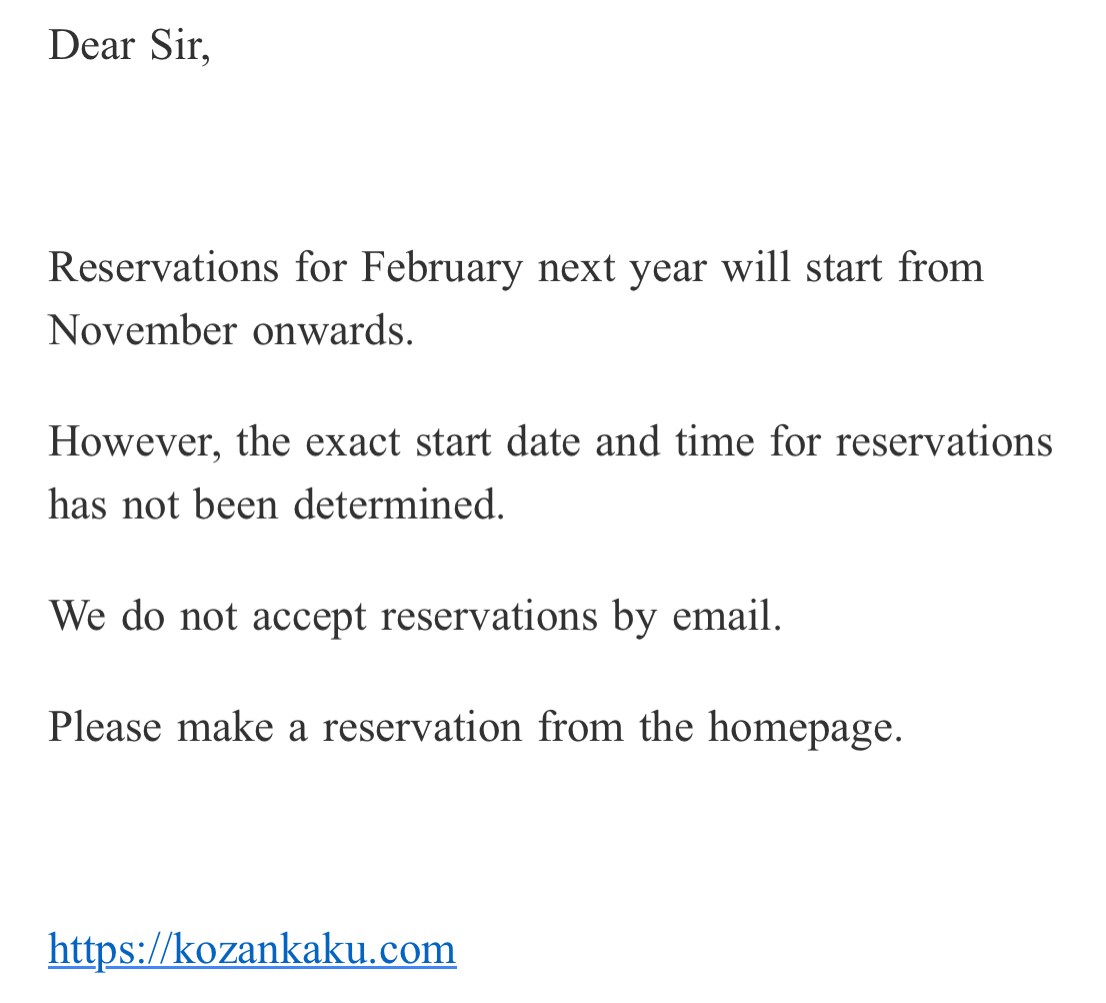
Task: Click the word "homepage." in the email
Action: coord(805,726)
